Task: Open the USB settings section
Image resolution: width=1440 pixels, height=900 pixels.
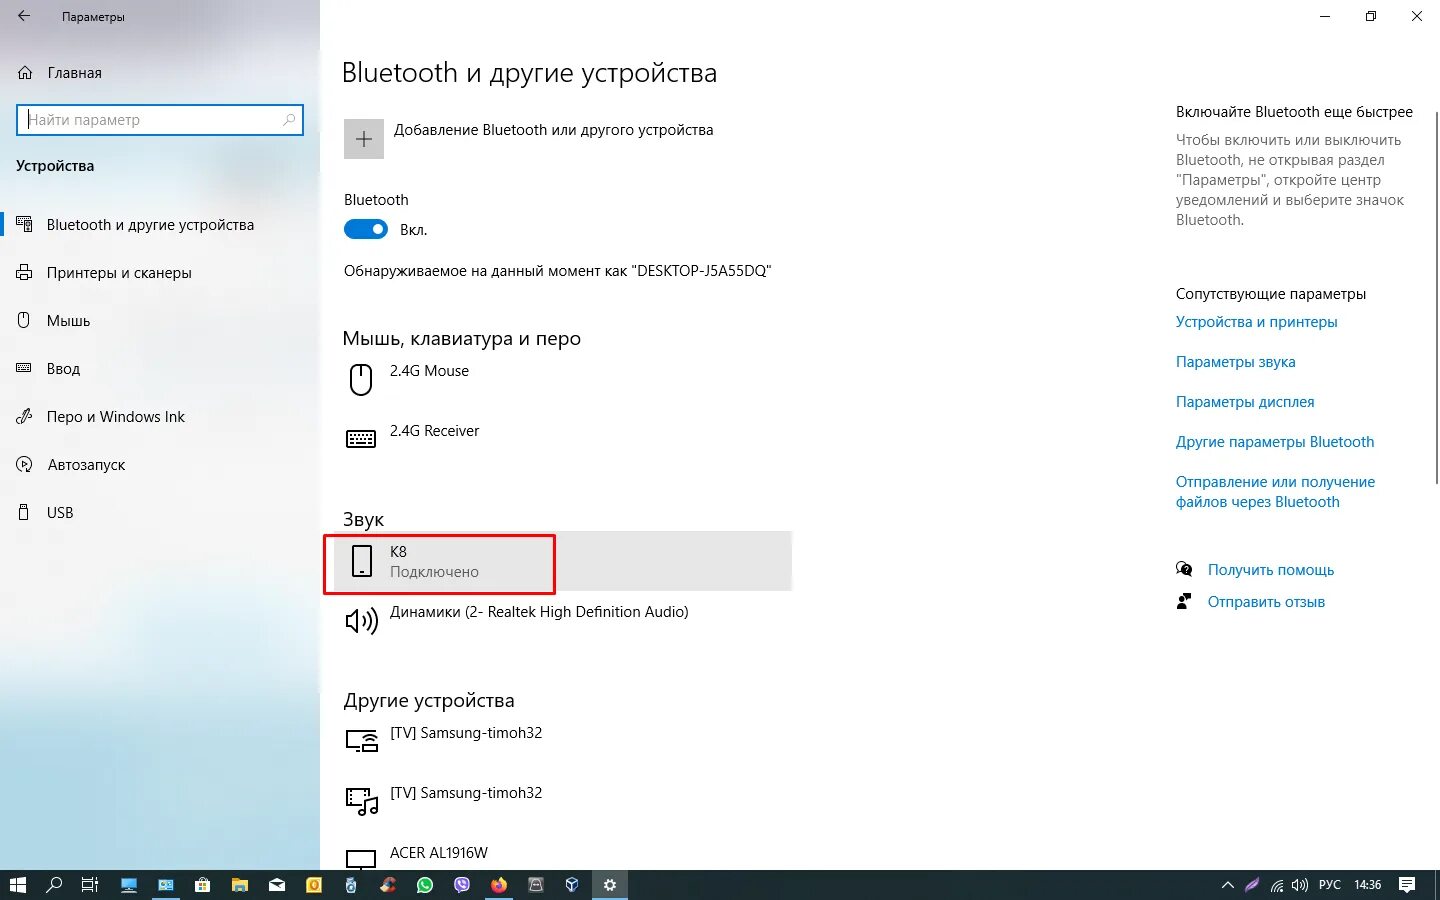Action: point(59,512)
